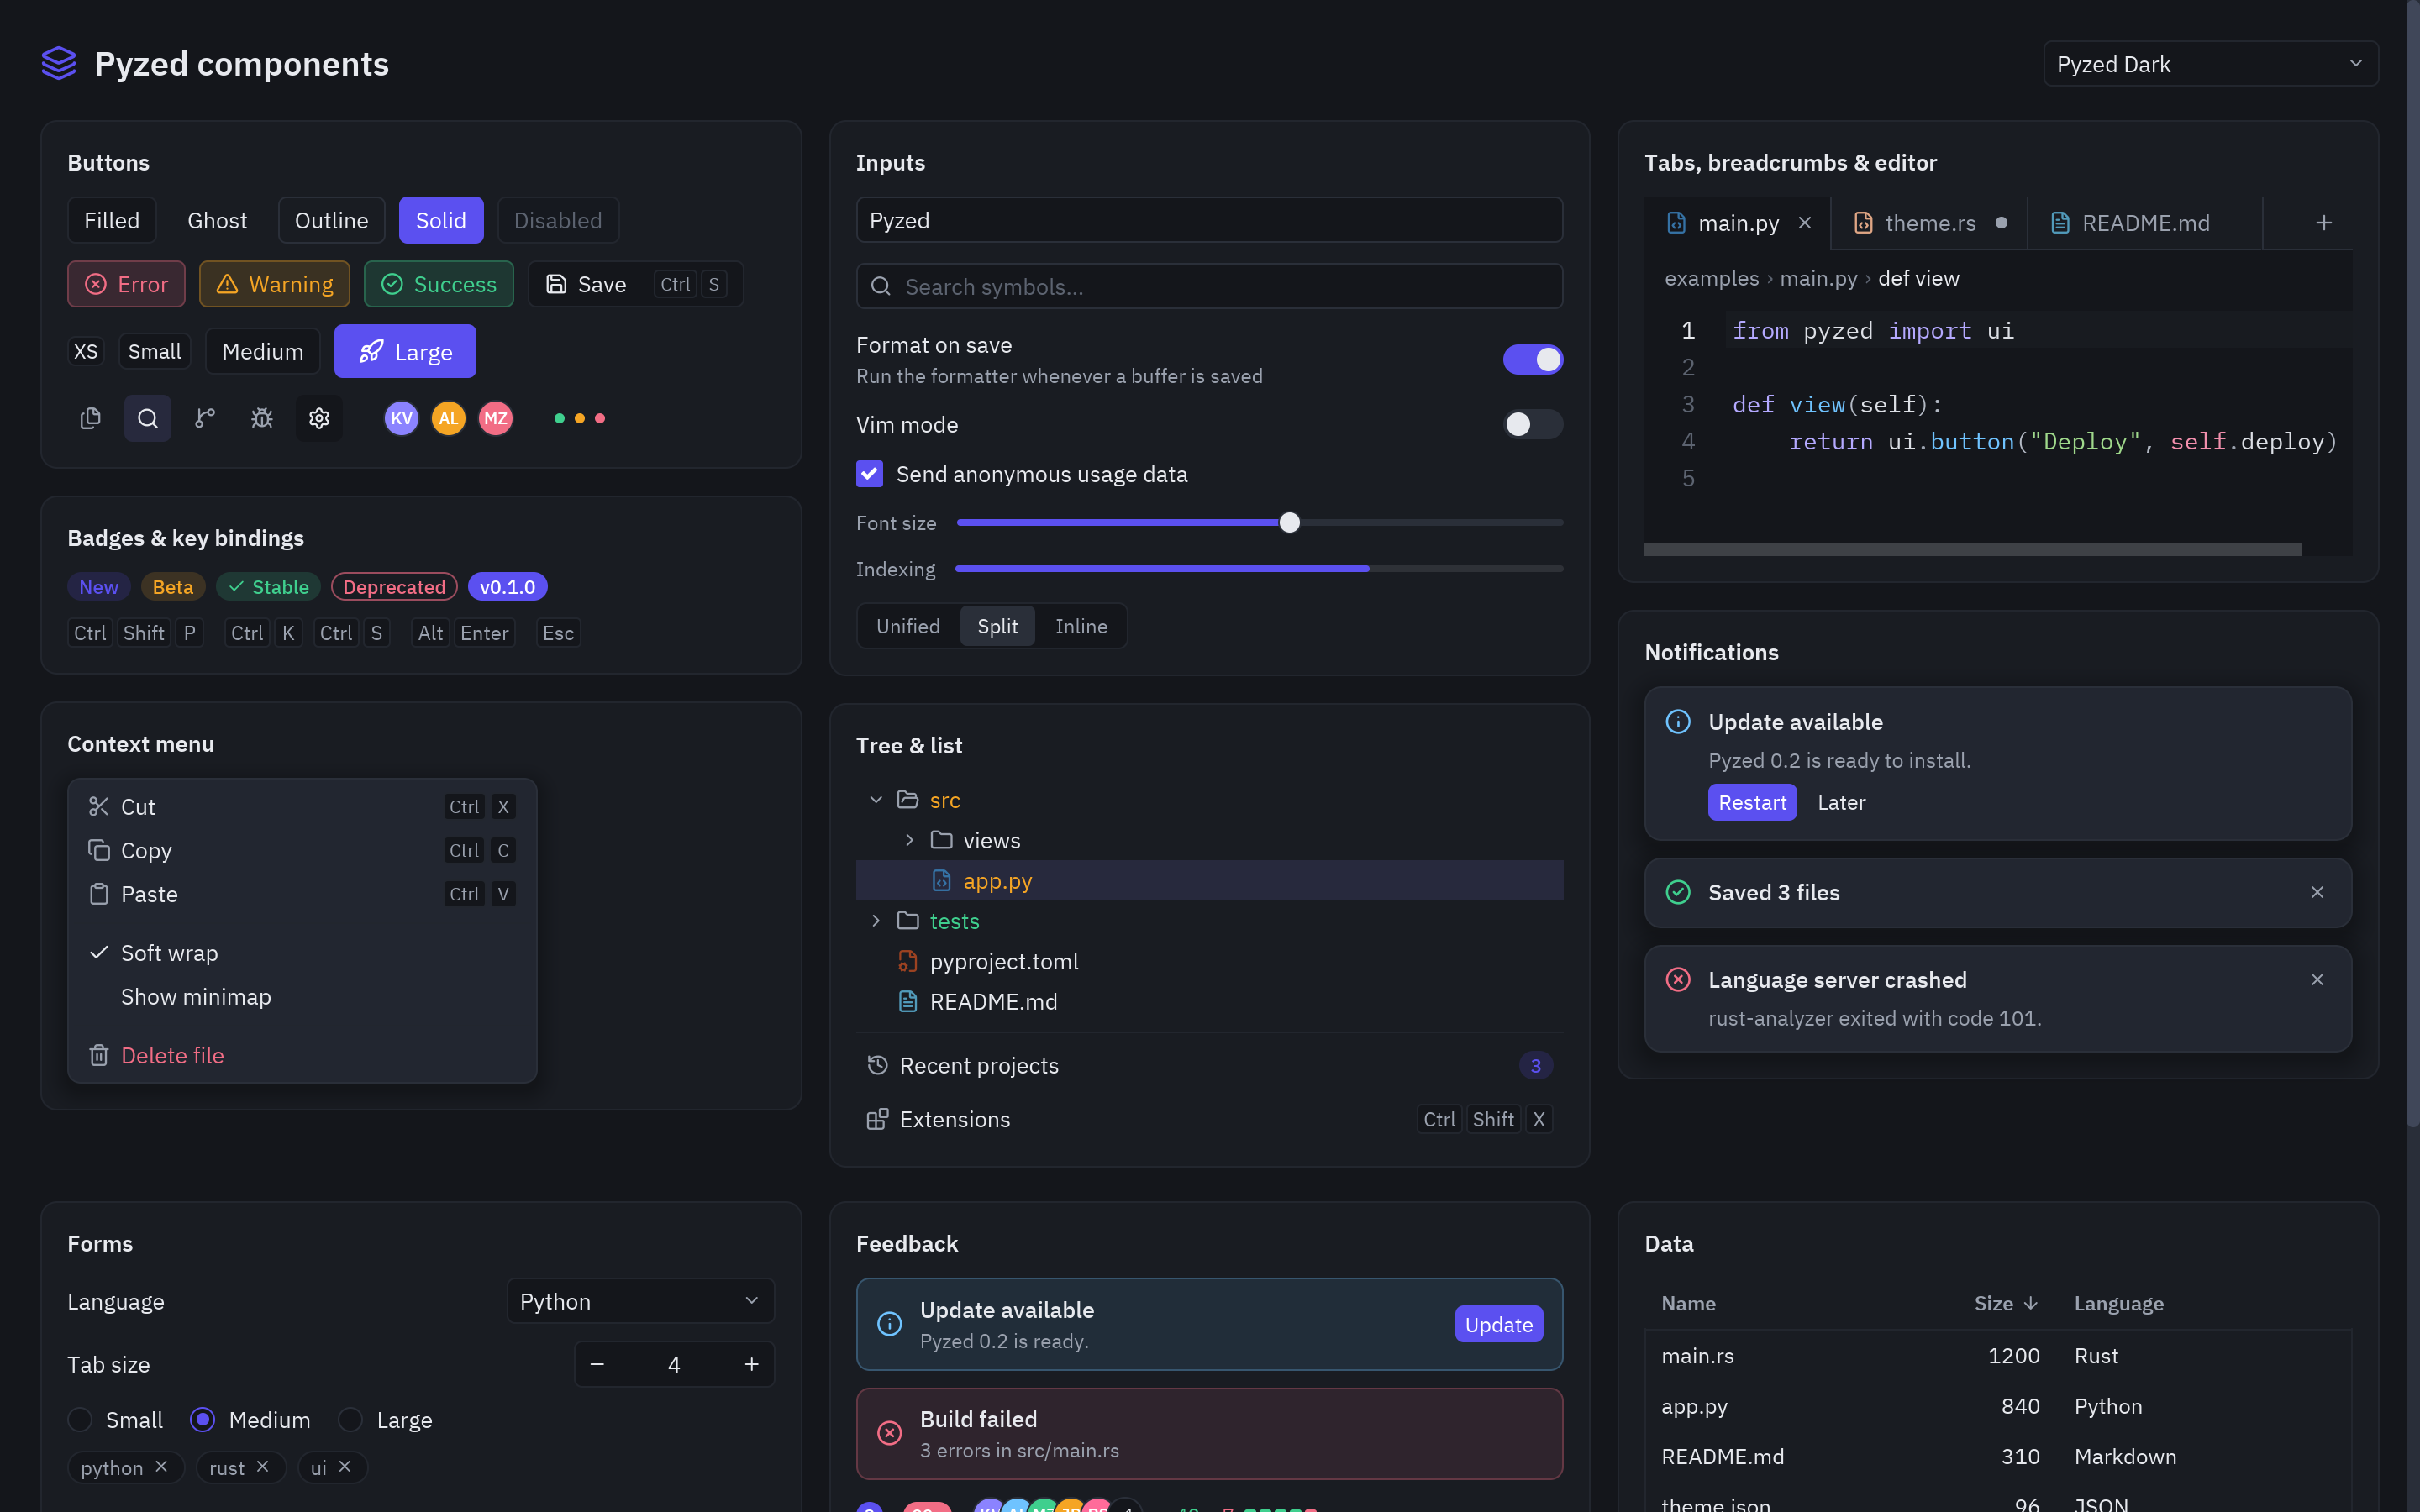
Task: Uncheck Send anonymous usage data
Action: pyautogui.click(x=869, y=474)
